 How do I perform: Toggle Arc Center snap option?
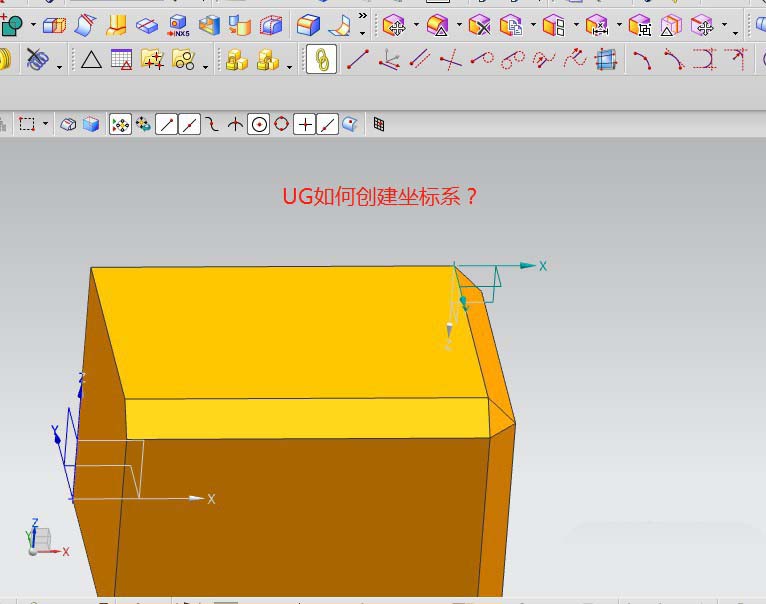[x=258, y=124]
